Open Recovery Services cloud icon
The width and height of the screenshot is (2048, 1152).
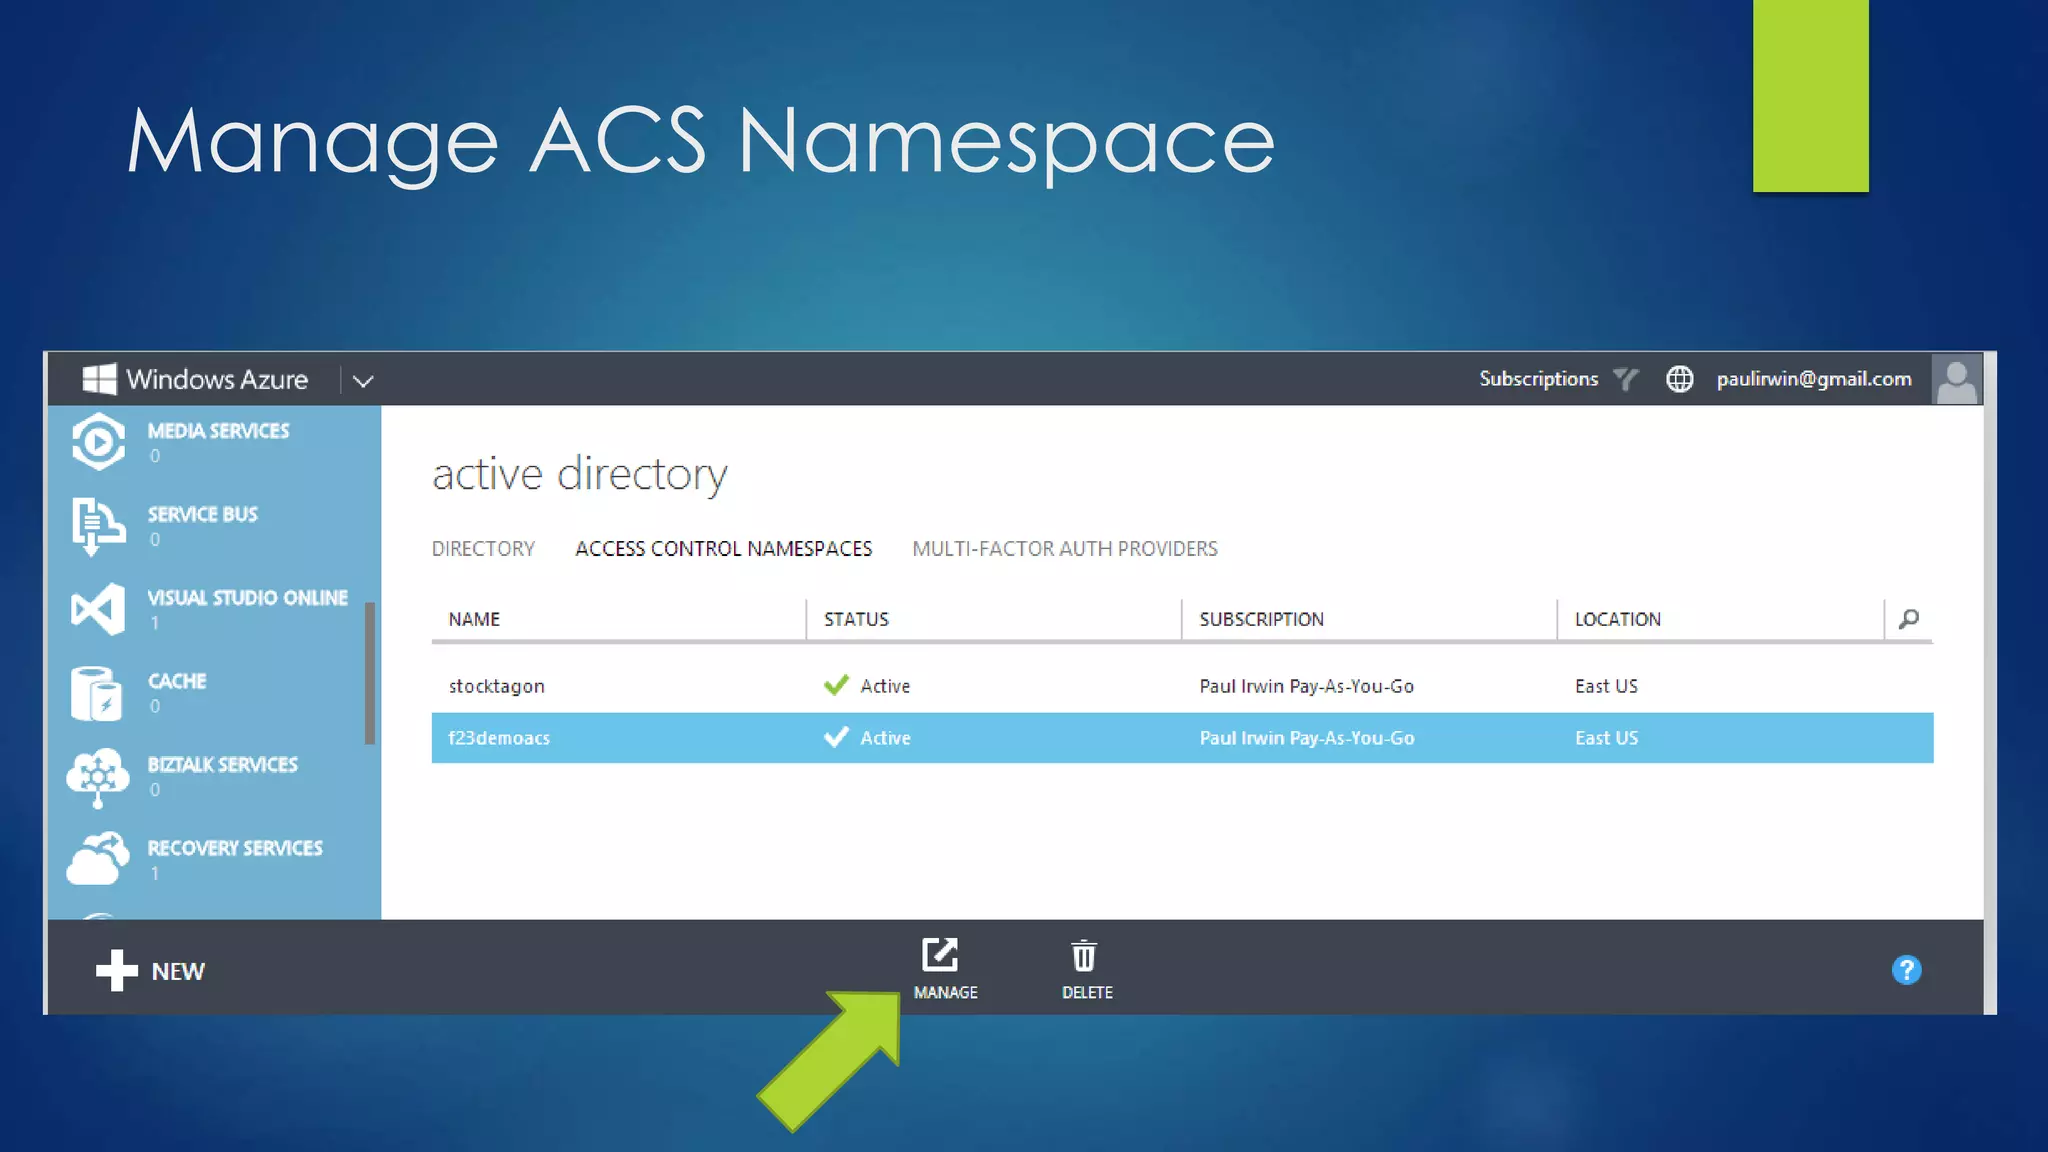97,859
